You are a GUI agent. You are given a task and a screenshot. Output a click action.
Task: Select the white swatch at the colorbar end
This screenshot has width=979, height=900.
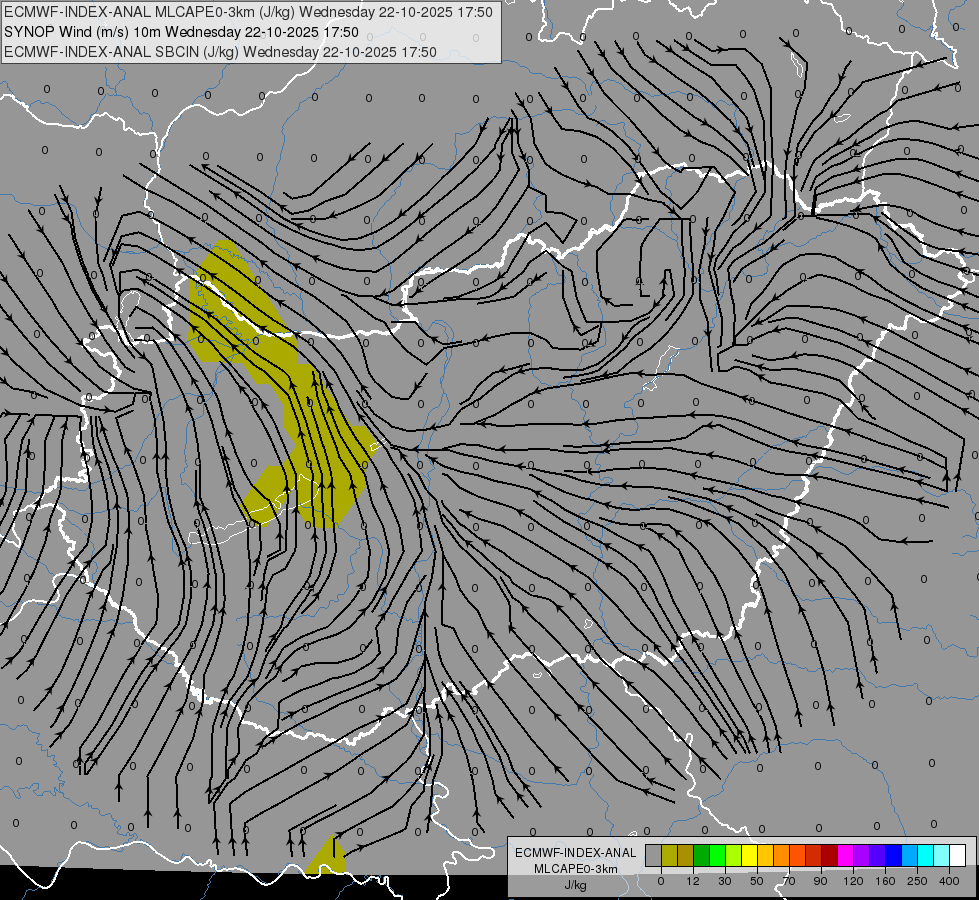958,855
